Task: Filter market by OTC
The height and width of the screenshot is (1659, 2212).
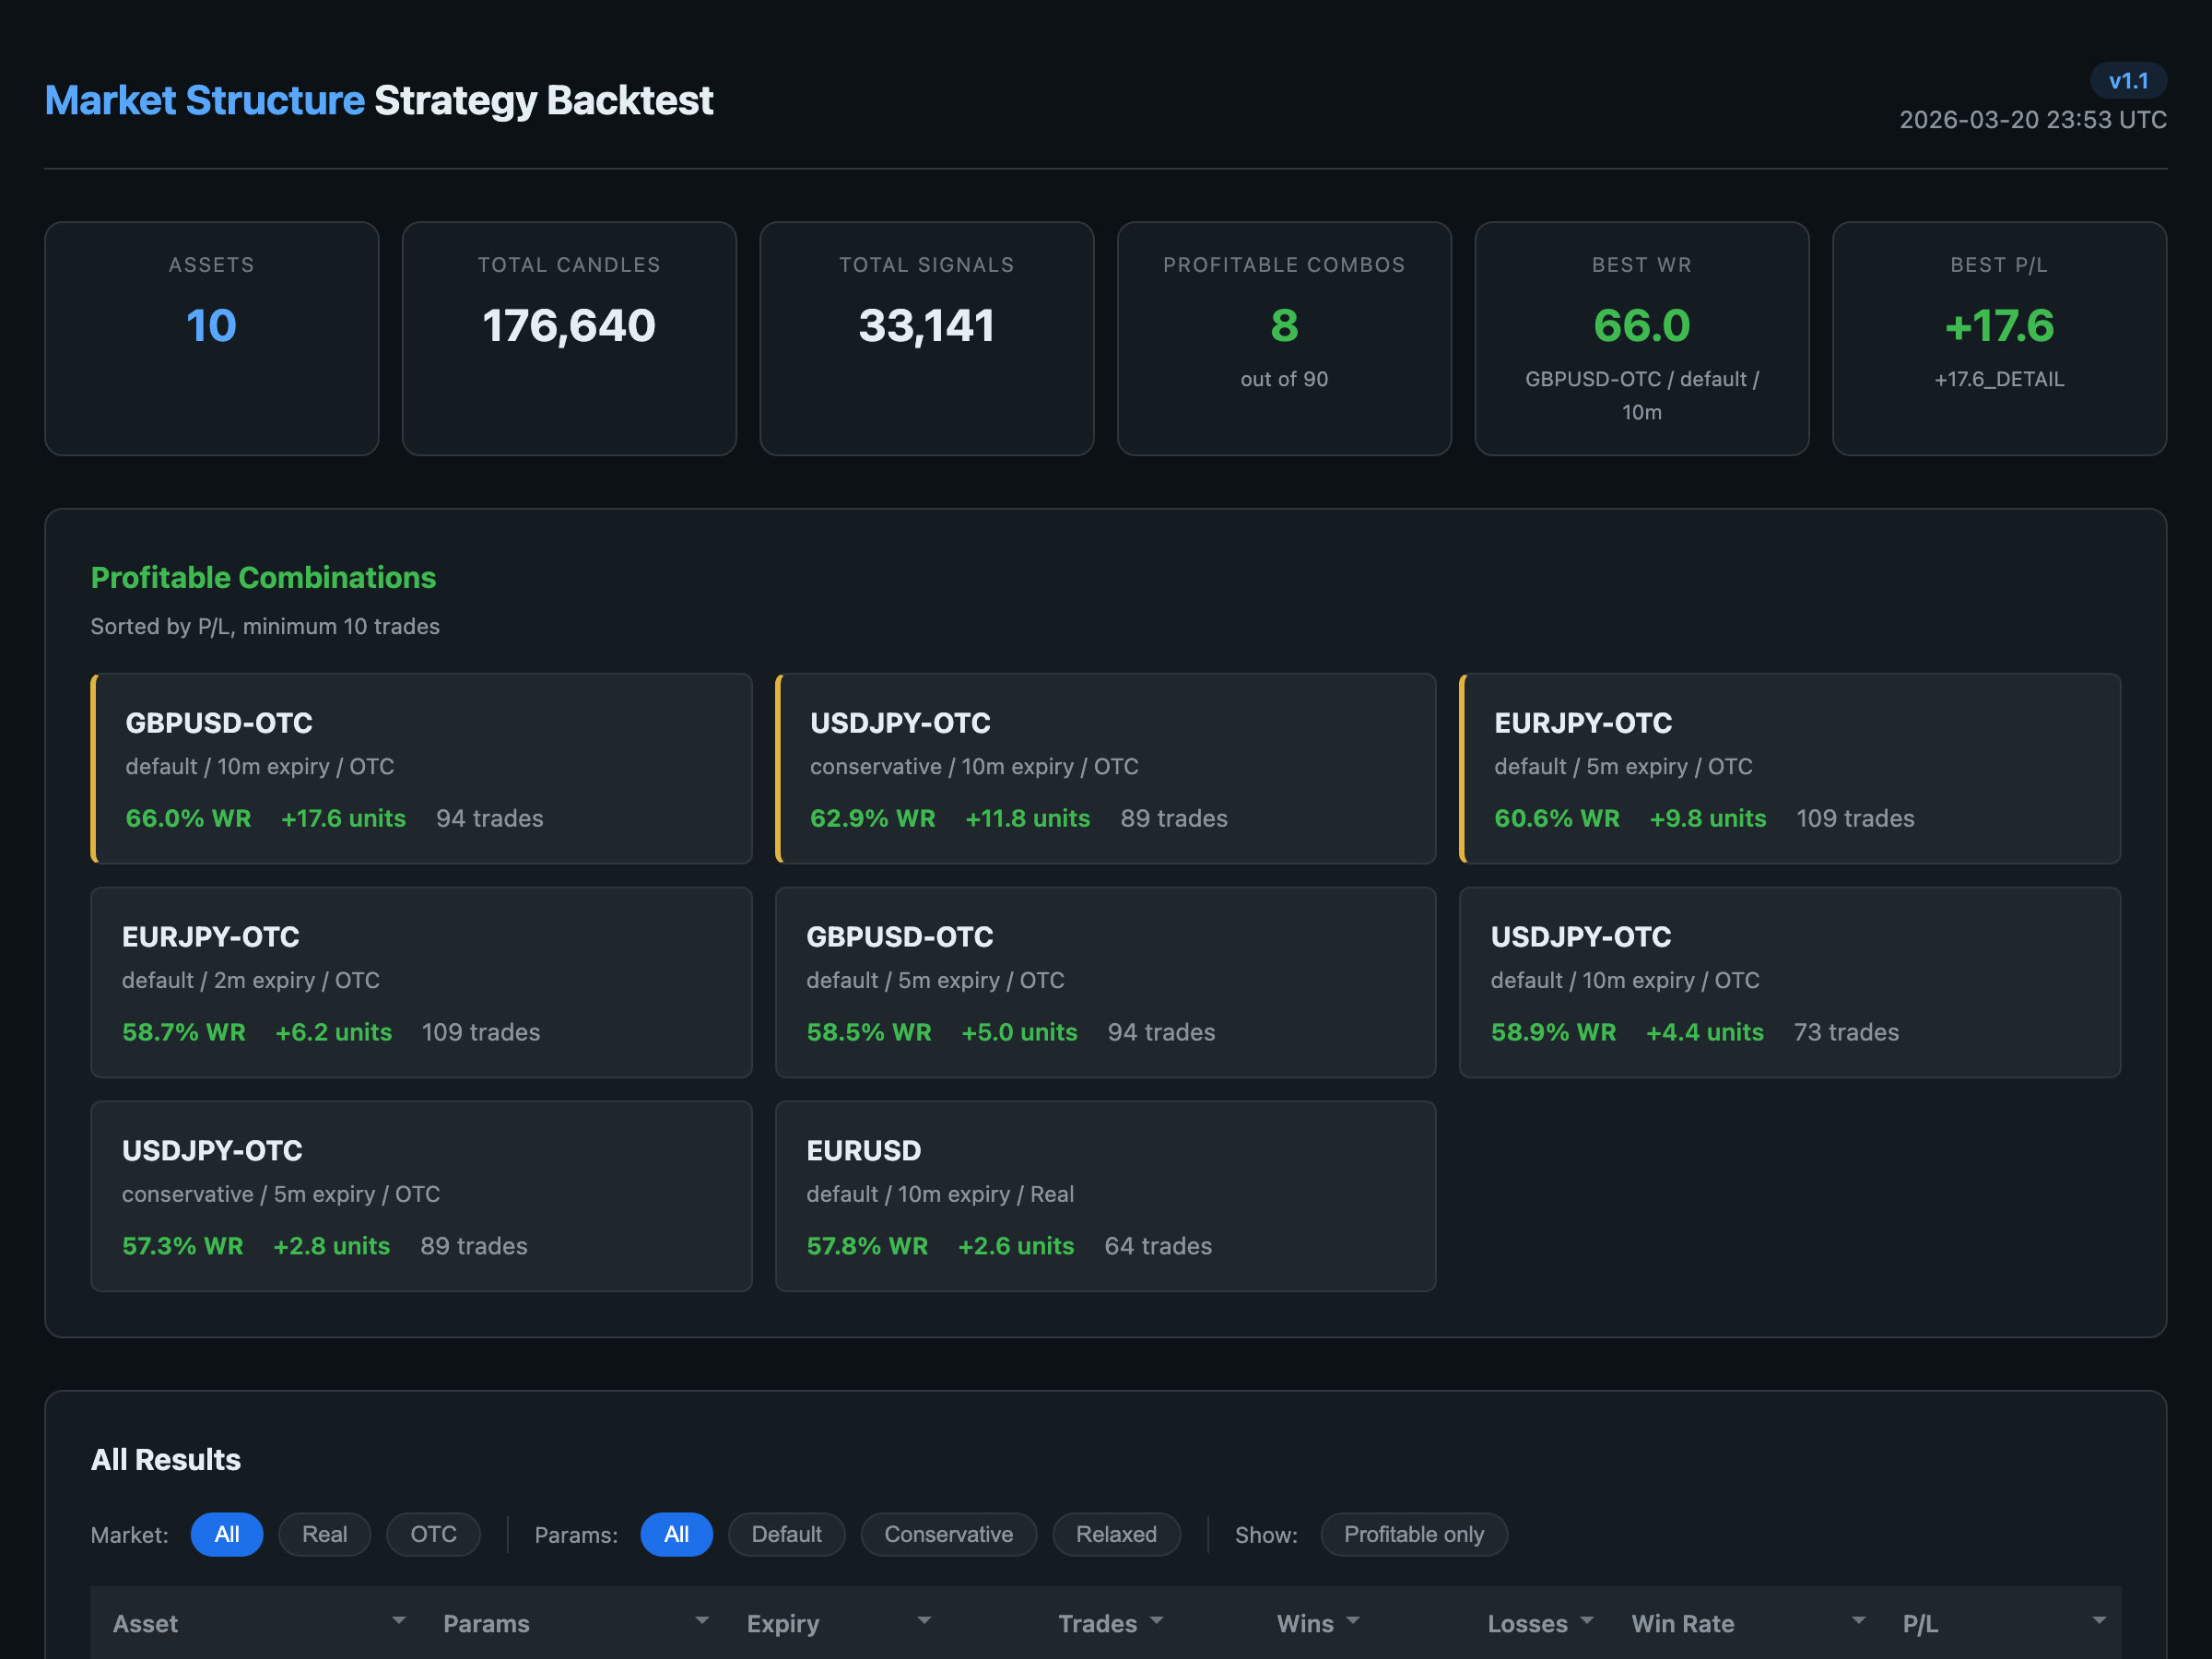Action: [x=433, y=1534]
